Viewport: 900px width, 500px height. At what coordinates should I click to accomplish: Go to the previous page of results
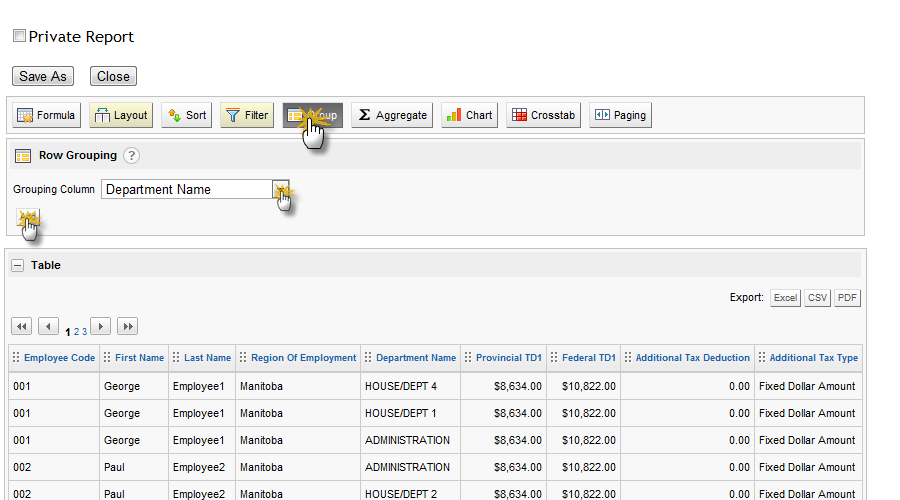(x=48, y=327)
